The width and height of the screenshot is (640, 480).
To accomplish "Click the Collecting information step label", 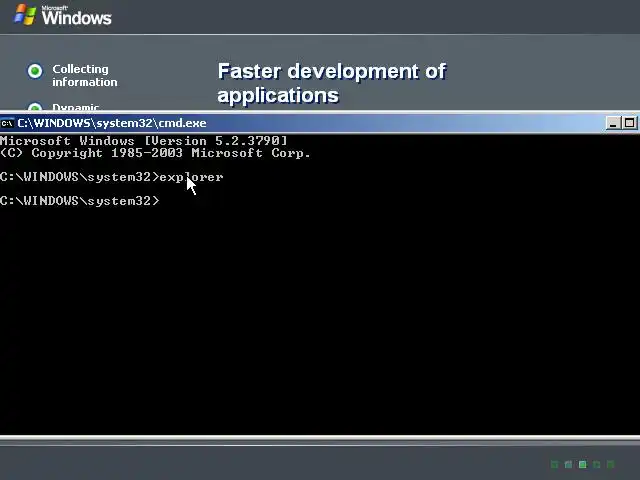I will [x=84, y=76].
